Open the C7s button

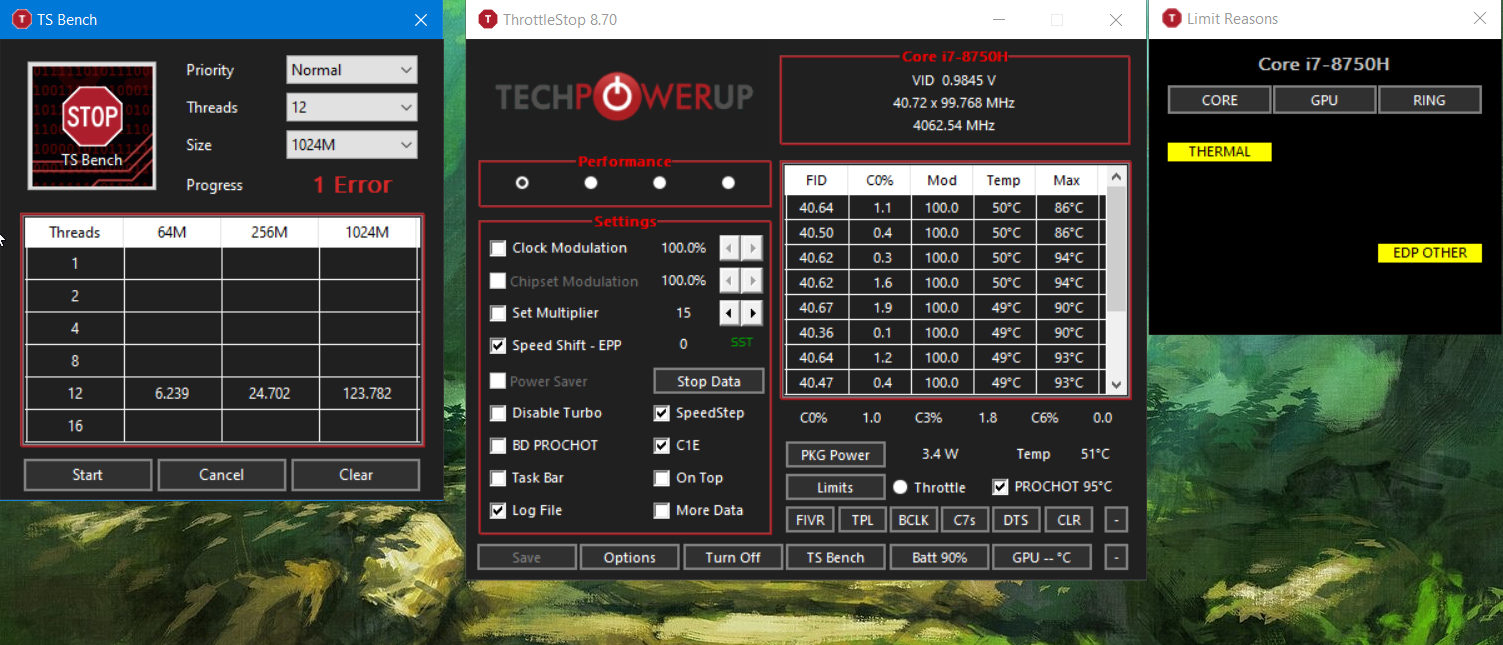[x=965, y=520]
